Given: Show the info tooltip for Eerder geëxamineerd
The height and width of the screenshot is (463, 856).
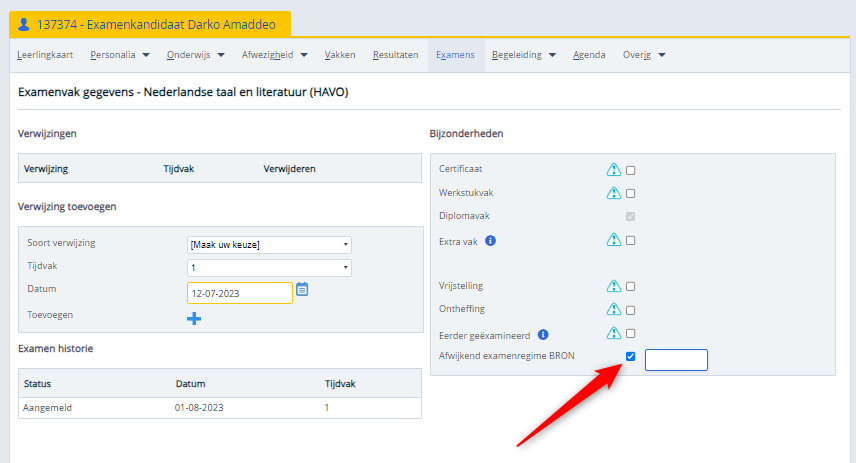Looking at the screenshot, I should 543,335.
